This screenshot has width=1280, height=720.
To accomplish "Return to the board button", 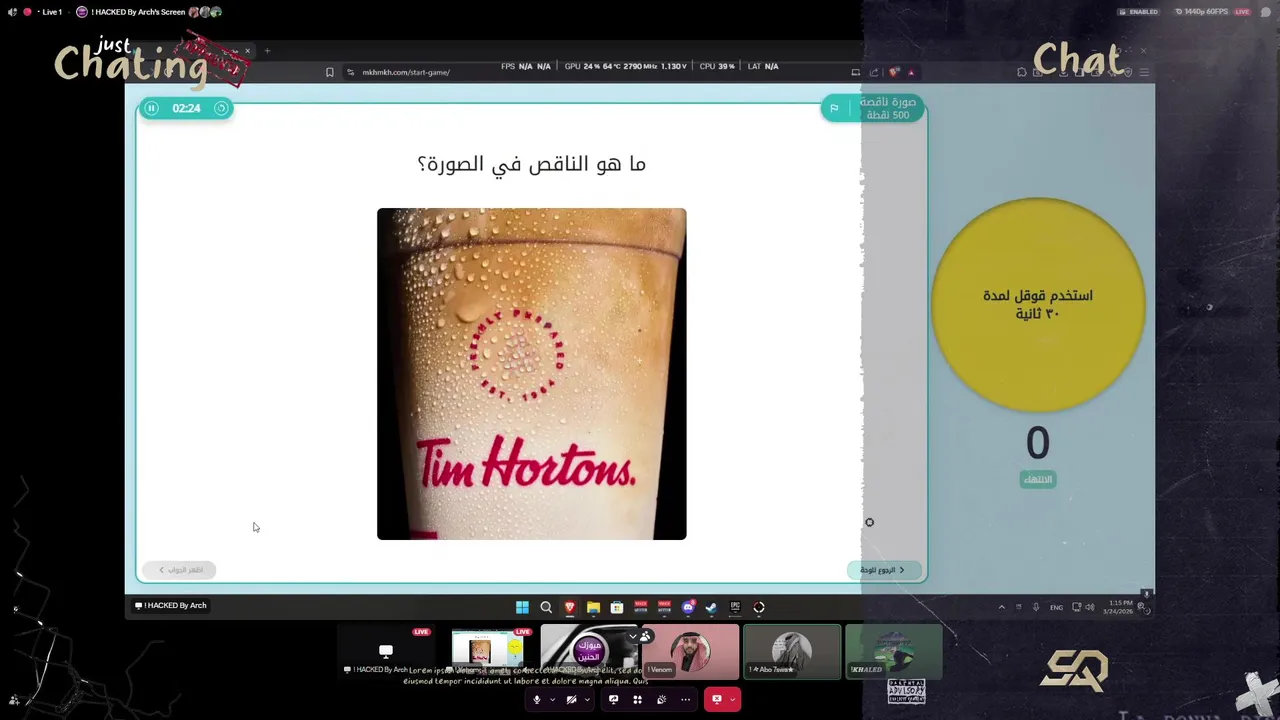I will click(883, 570).
